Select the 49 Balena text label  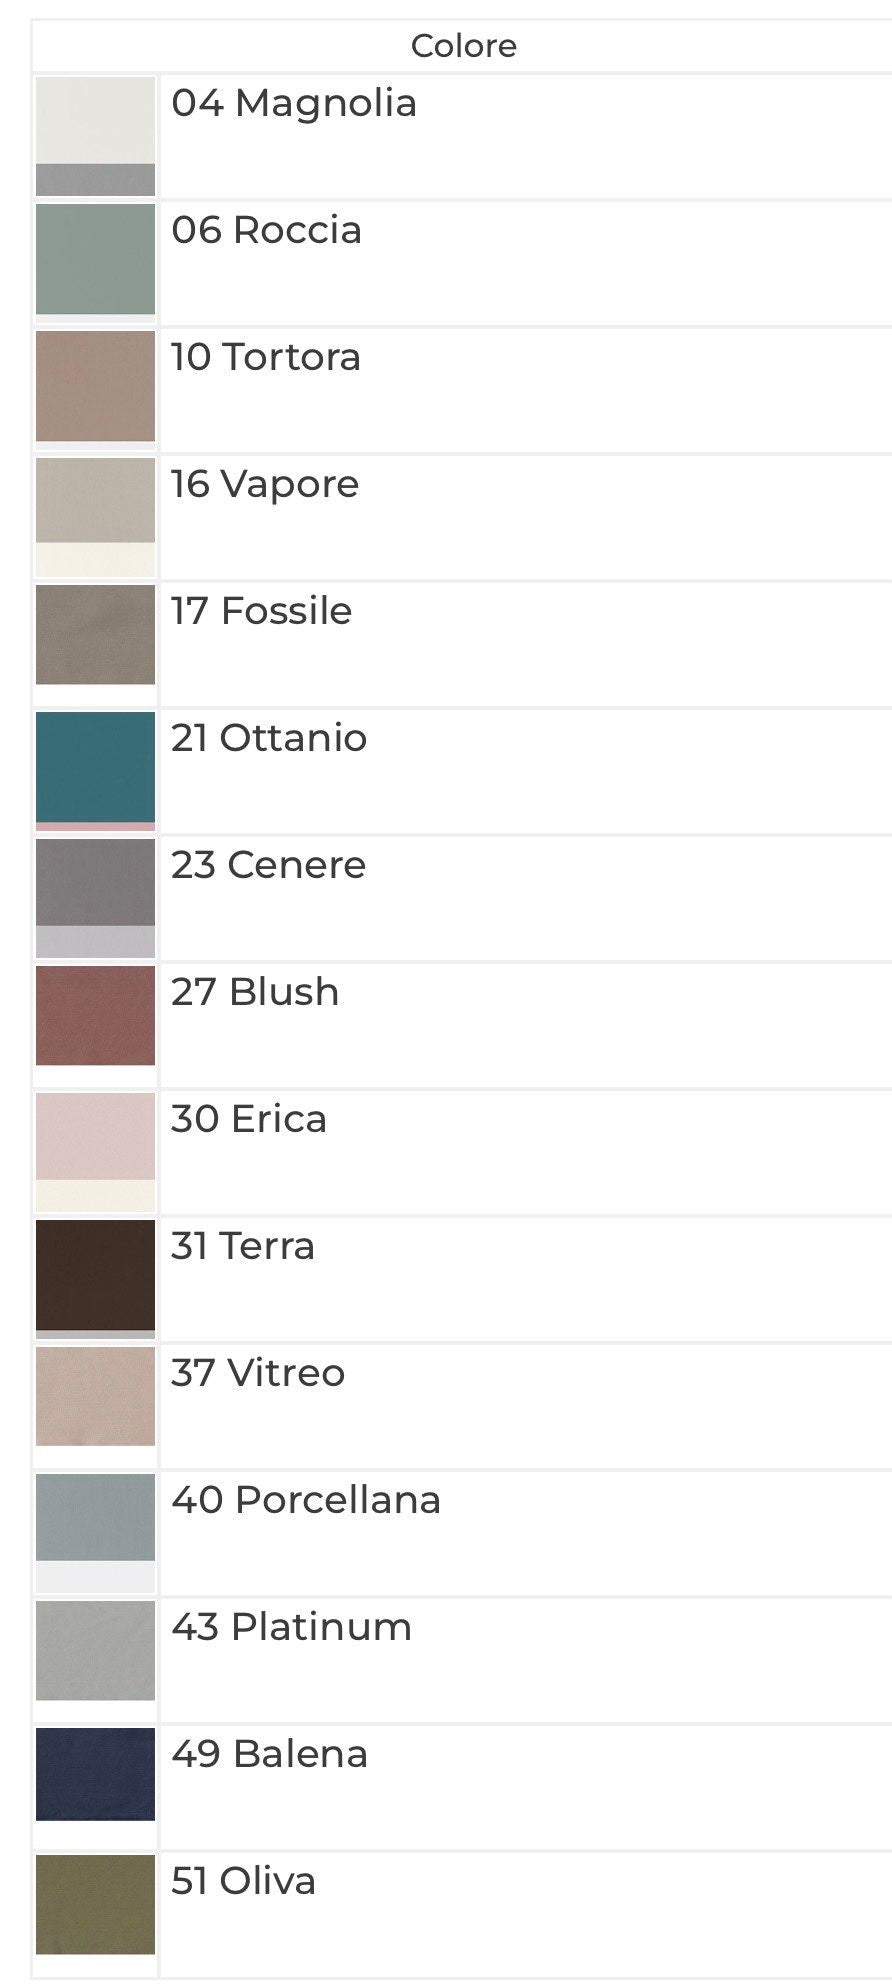[269, 1754]
